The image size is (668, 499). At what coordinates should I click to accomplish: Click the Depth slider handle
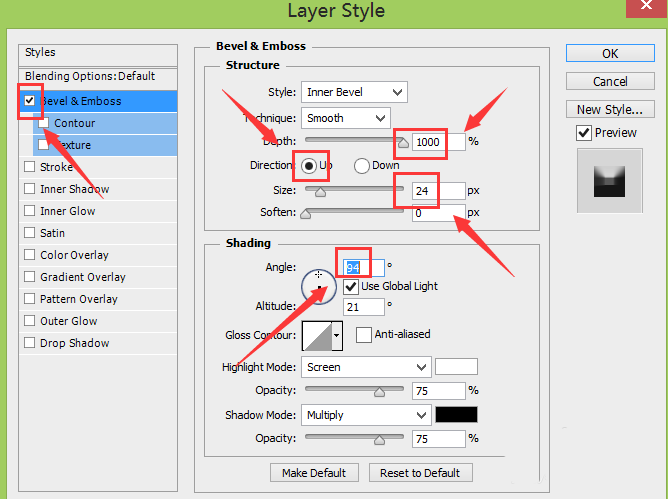coord(403,142)
